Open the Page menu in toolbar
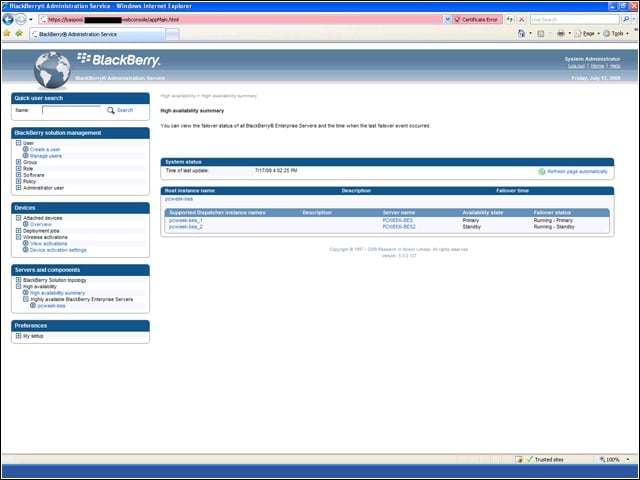The width and height of the screenshot is (640, 480). click(x=587, y=33)
